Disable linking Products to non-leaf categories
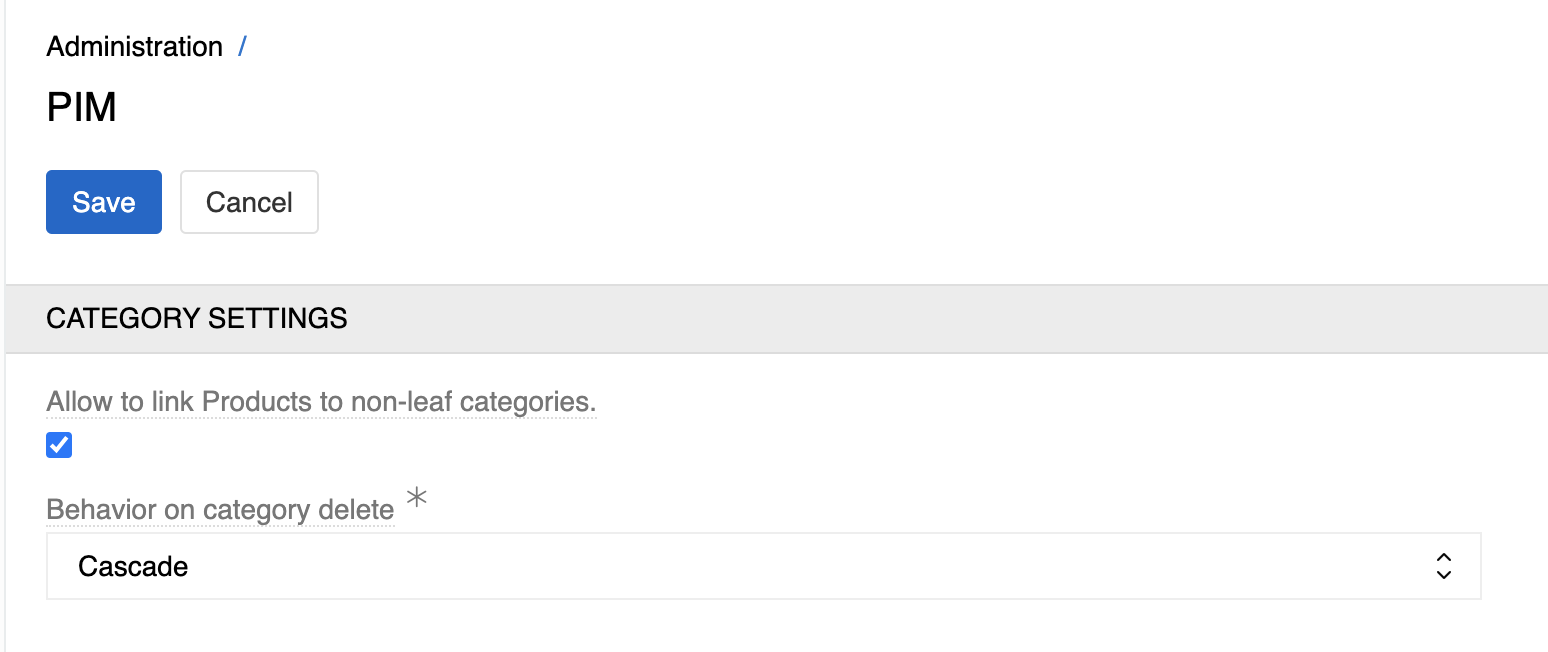The width and height of the screenshot is (1548, 652). pos(59,445)
